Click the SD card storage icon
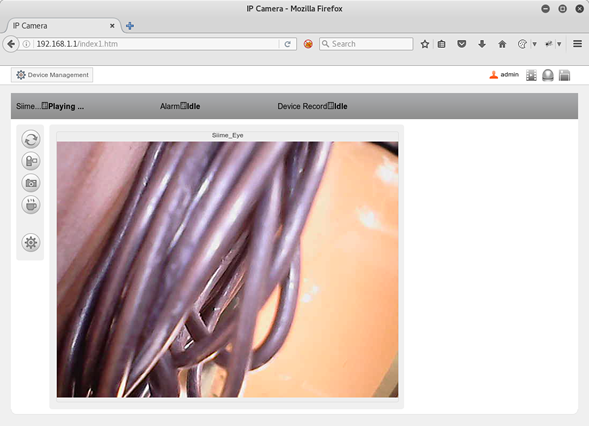 coord(564,75)
